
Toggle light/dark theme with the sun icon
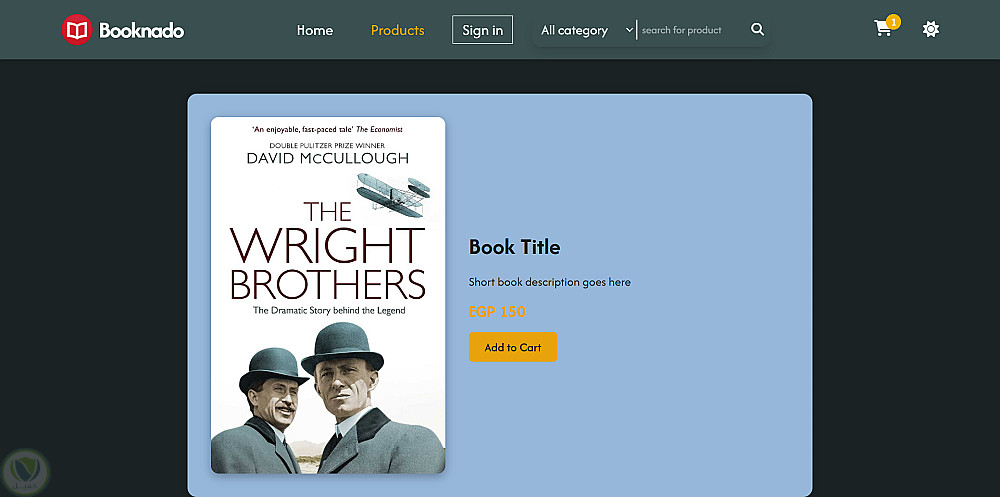[931, 29]
